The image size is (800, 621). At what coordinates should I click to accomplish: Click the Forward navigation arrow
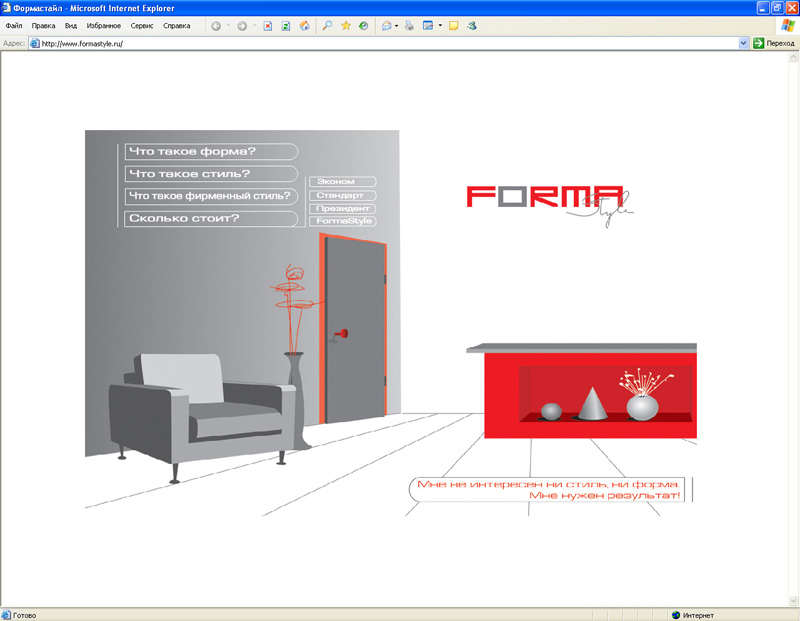pos(242,26)
